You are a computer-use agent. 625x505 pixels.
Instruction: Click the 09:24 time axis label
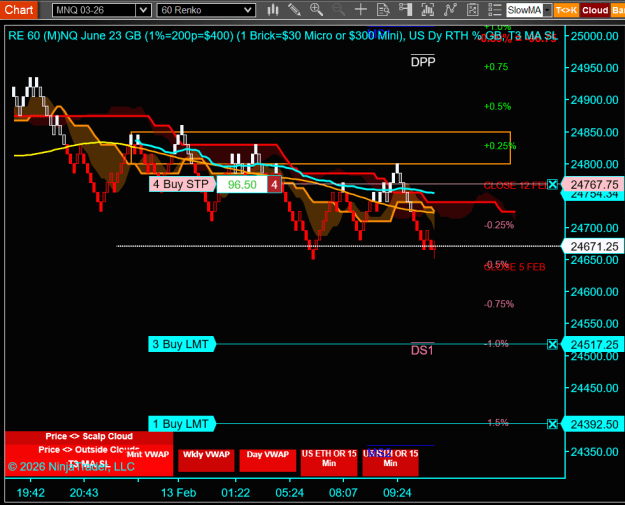coord(397,493)
